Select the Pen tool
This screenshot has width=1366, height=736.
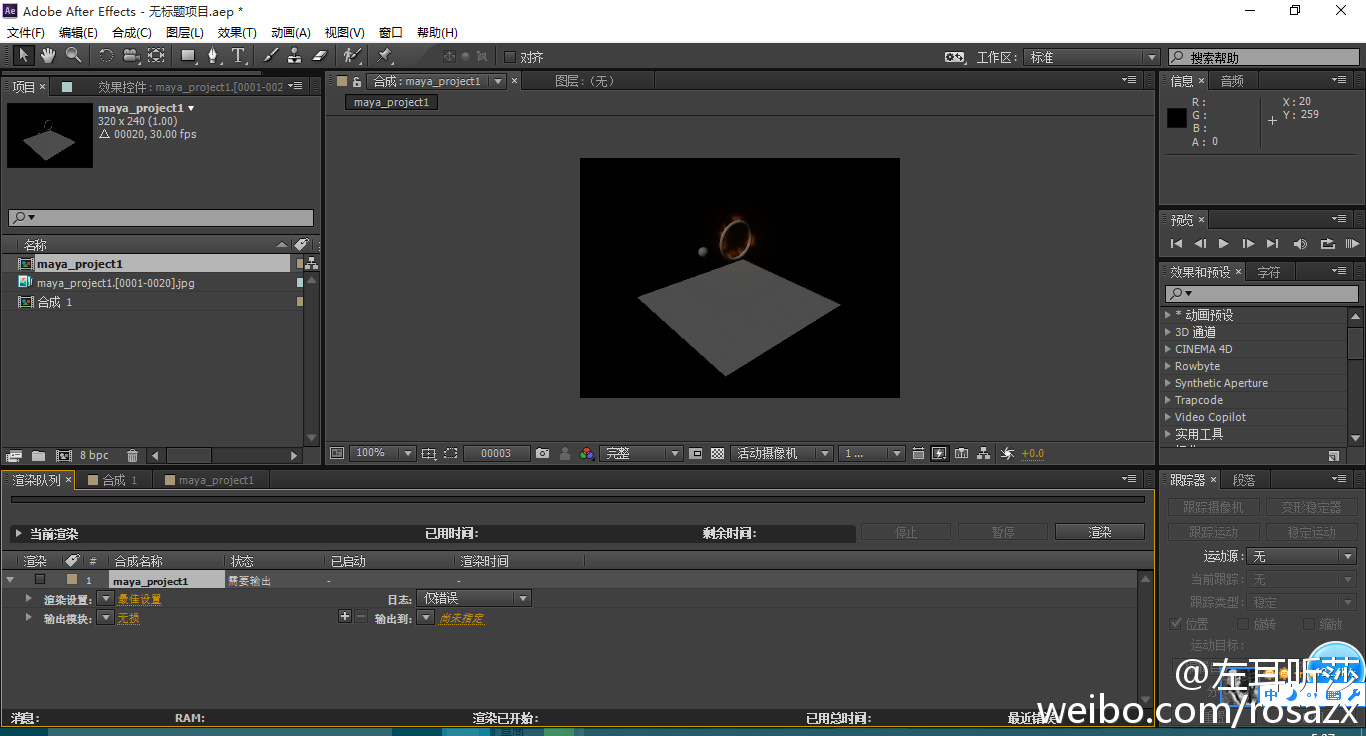pos(212,56)
